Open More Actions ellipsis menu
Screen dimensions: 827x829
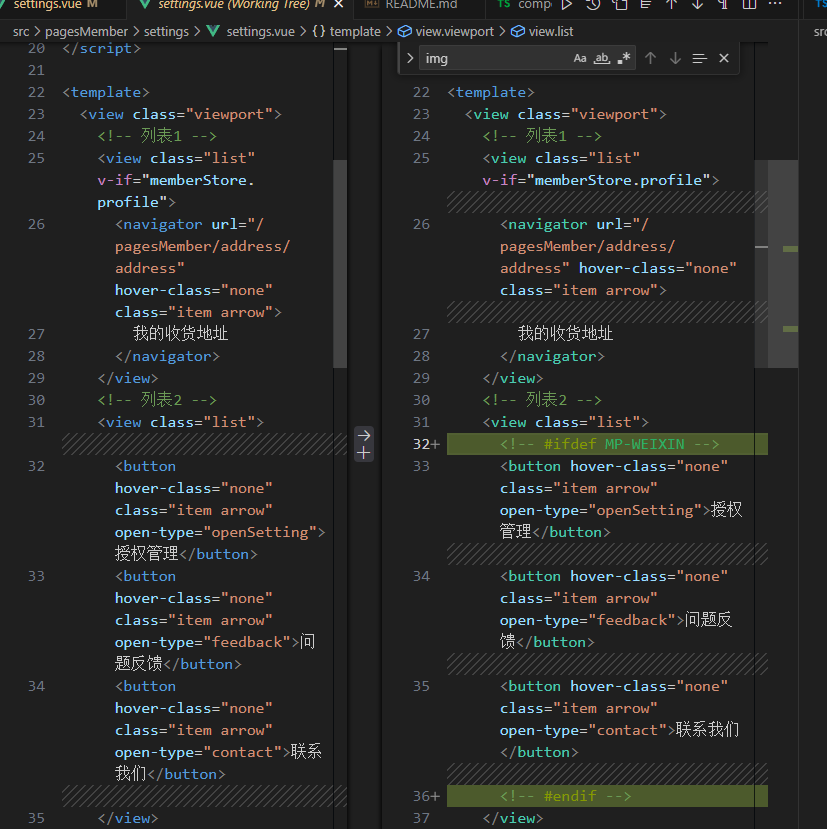point(775,4)
